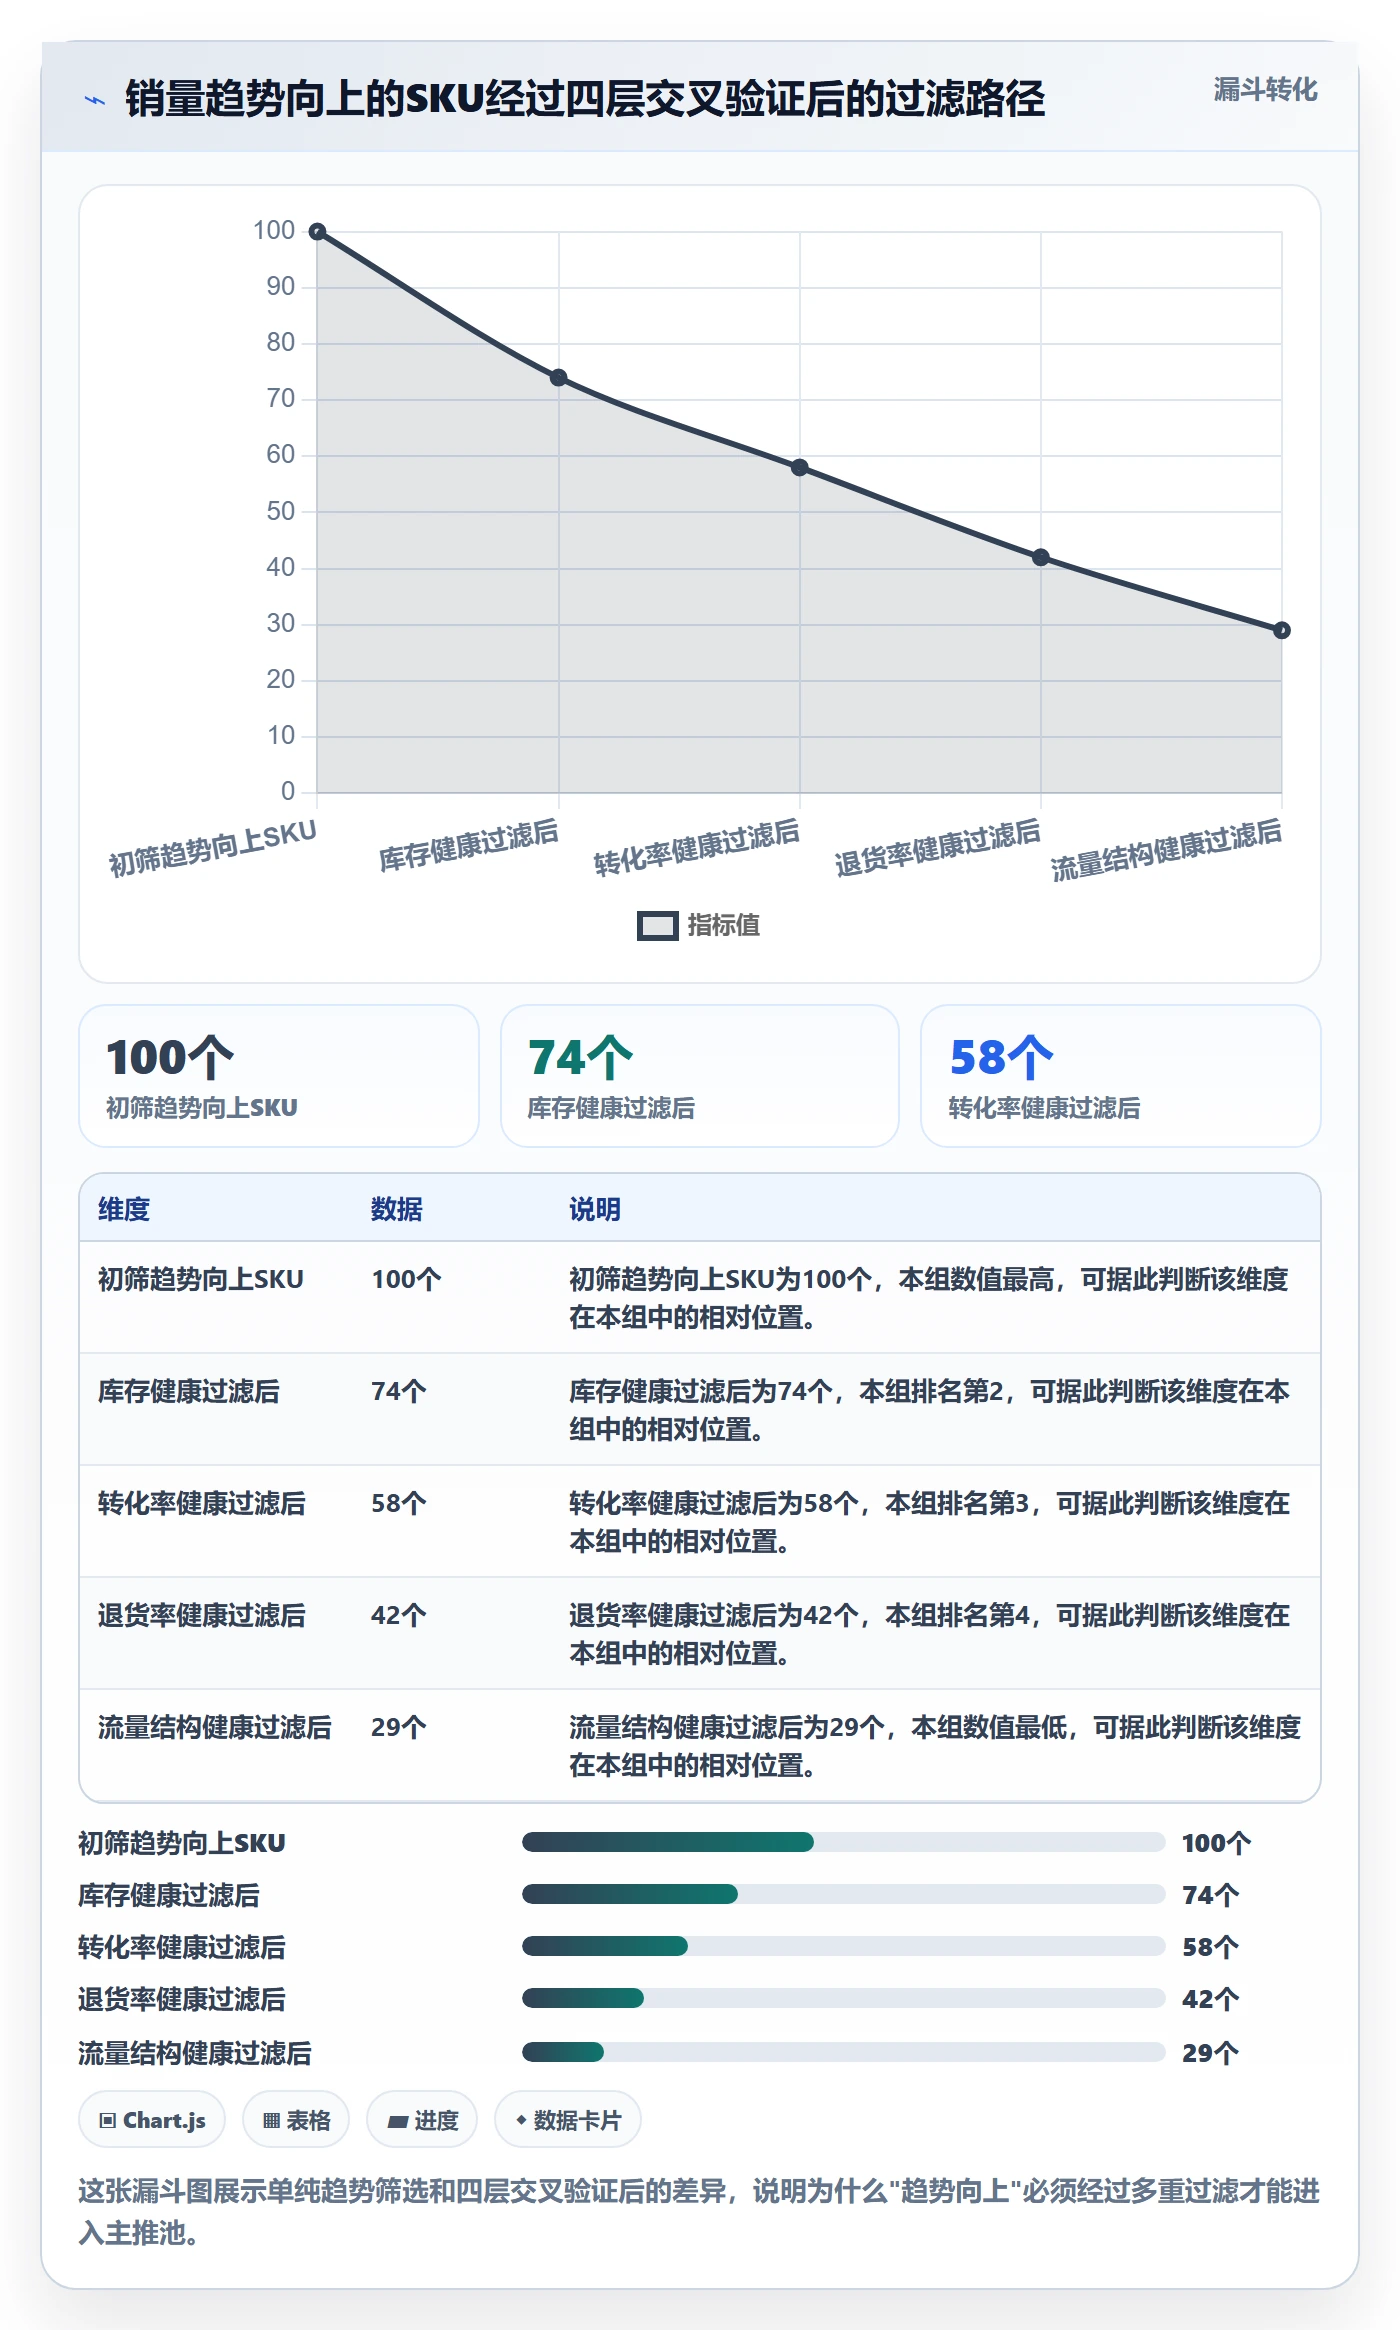Toggle the 指标值 legend swatch
The width and height of the screenshot is (1400, 2330).
click(658, 926)
